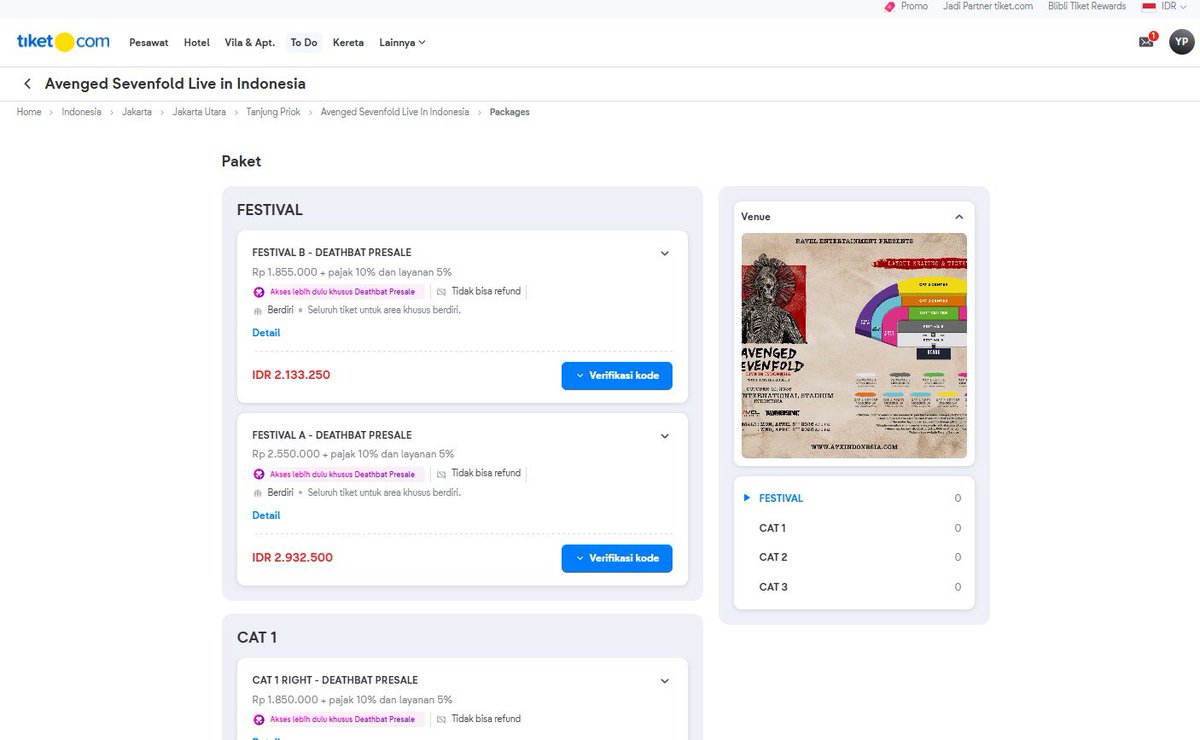Viewport: 1200px width, 740px height.
Task: Open Blibli Tiket Rewards link
Action: (1087, 6)
